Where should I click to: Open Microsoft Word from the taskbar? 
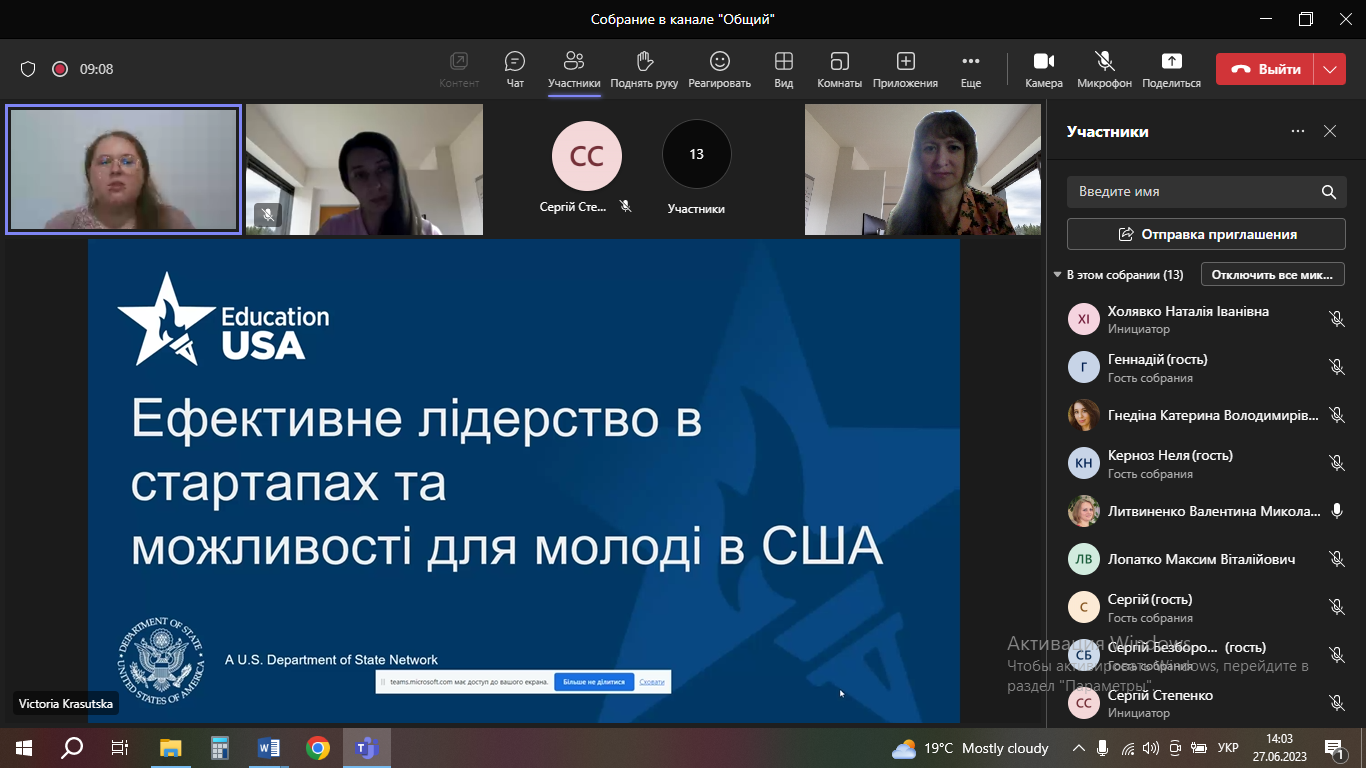[x=269, y=747]
